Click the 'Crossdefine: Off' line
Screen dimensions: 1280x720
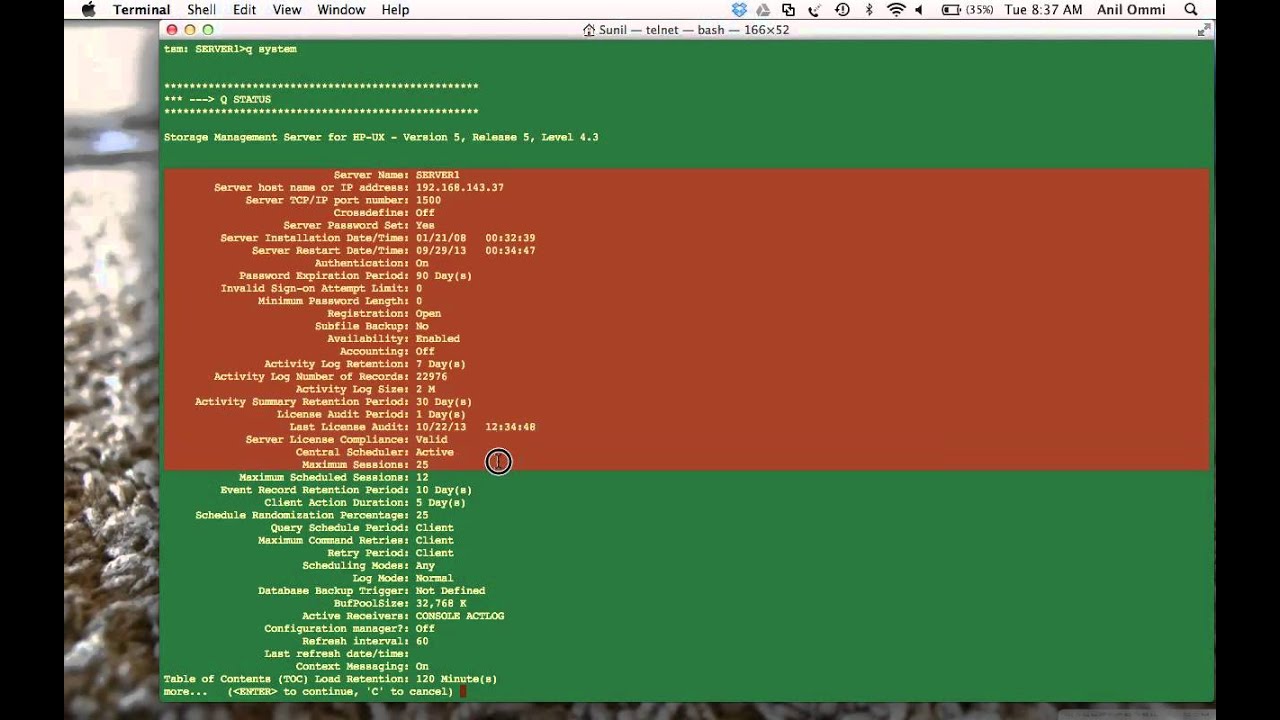pyautogui.click(x=384, y=213)
